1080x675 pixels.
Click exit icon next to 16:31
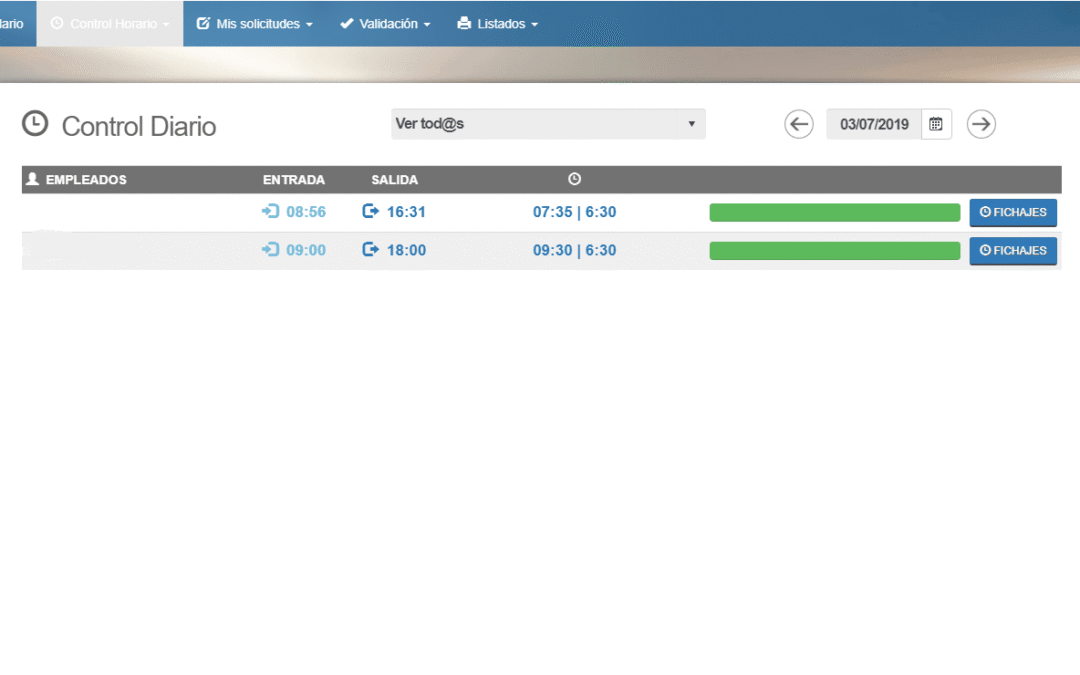point(371,211)
